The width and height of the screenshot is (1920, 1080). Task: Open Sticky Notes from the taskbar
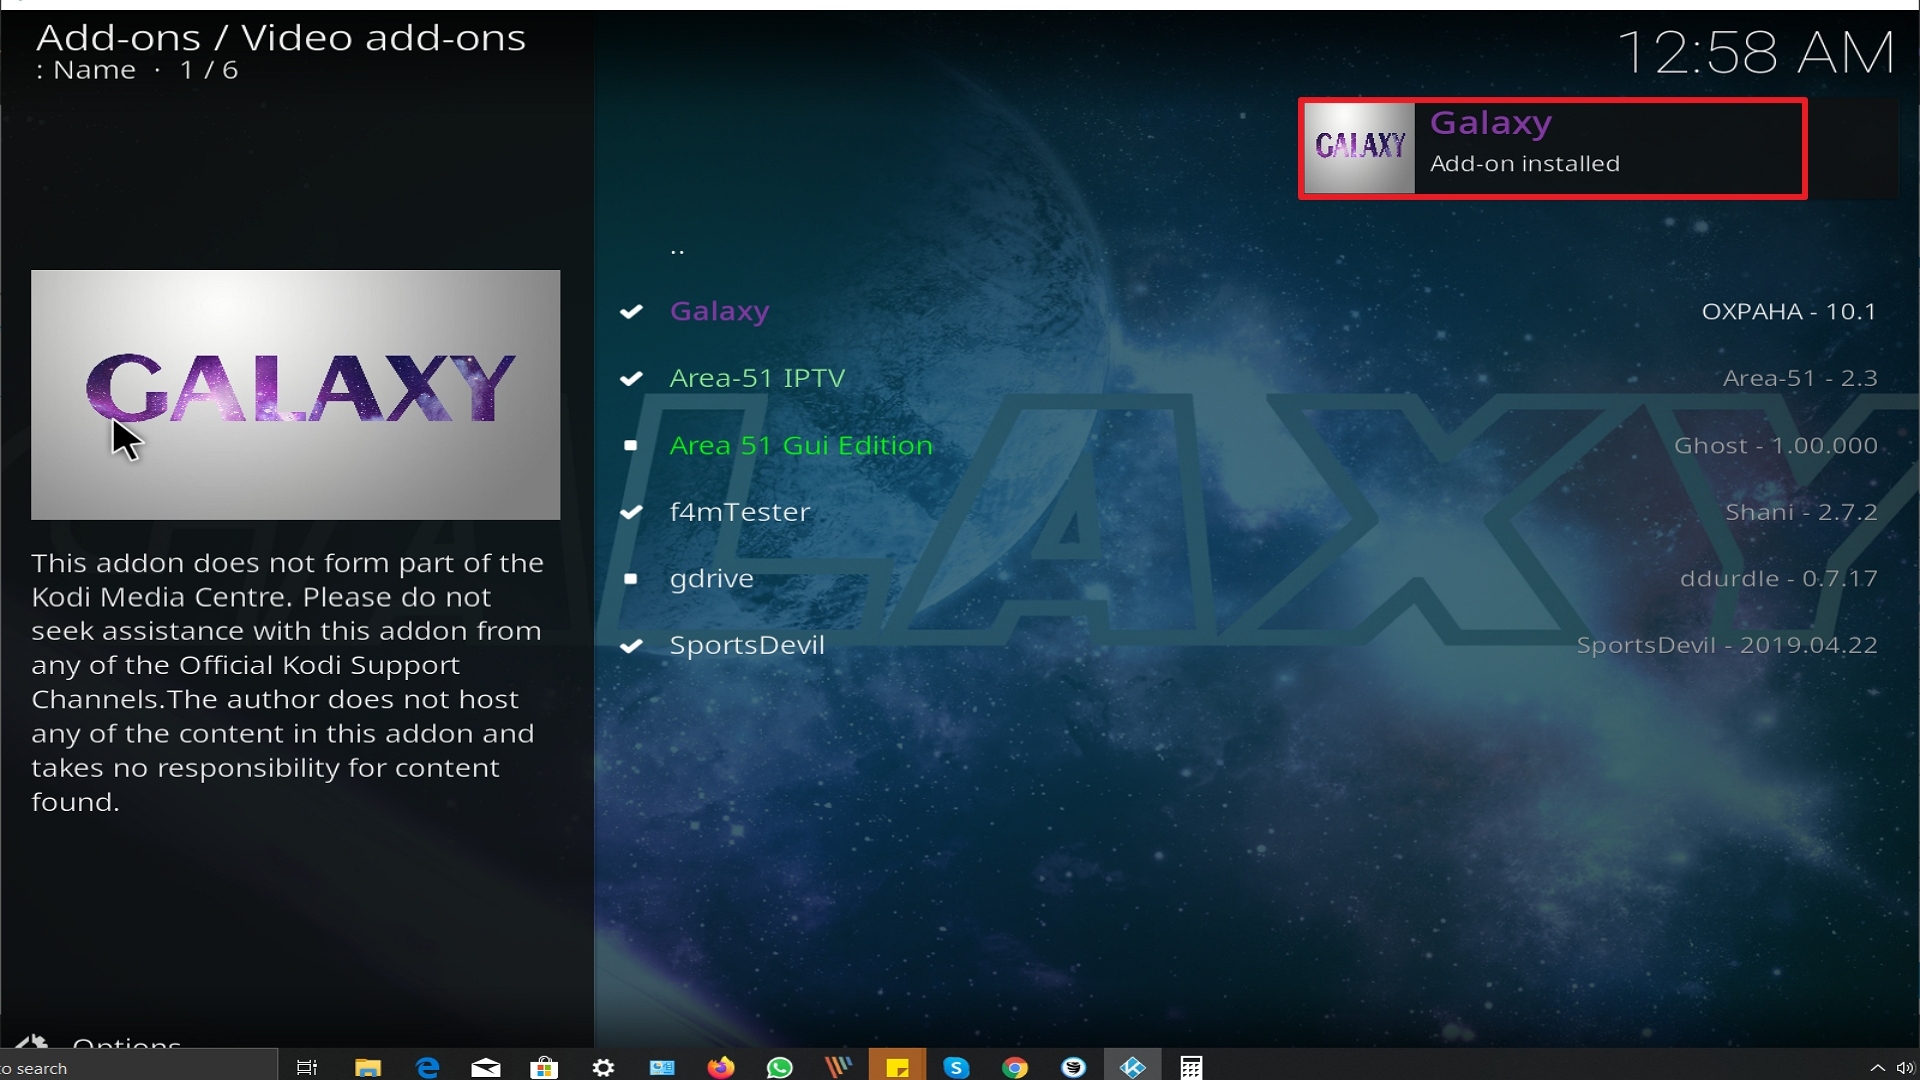coord(897,1067)
